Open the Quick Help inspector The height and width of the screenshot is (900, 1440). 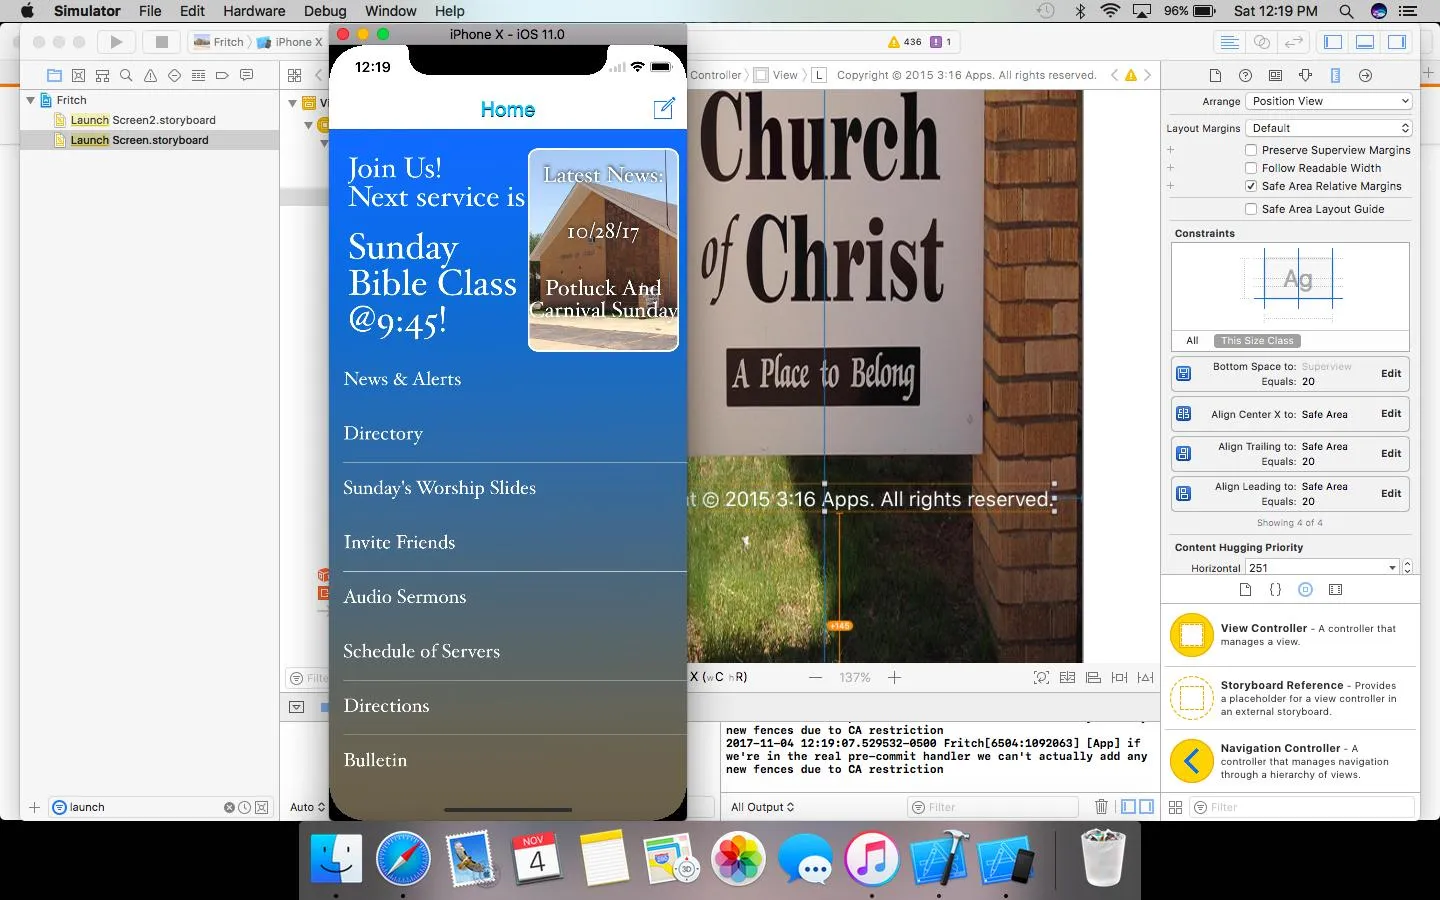1245,75
